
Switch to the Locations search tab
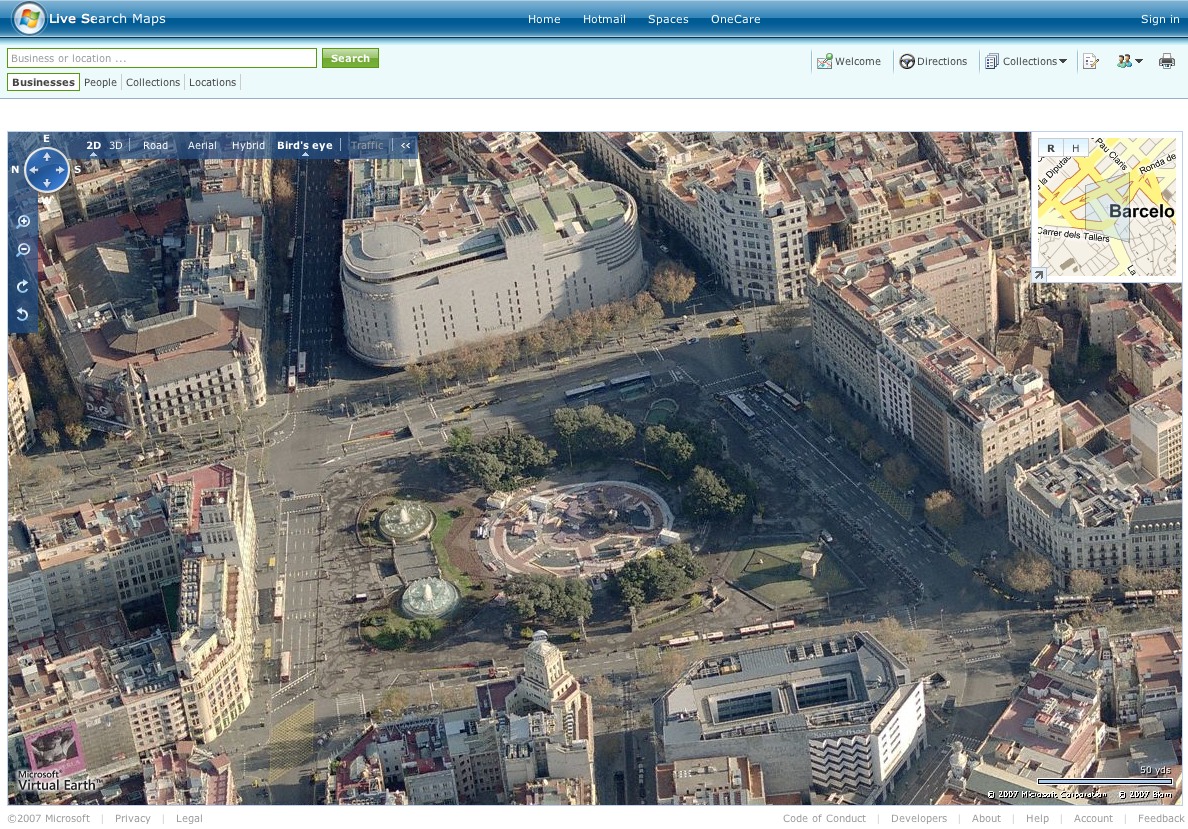212,83
